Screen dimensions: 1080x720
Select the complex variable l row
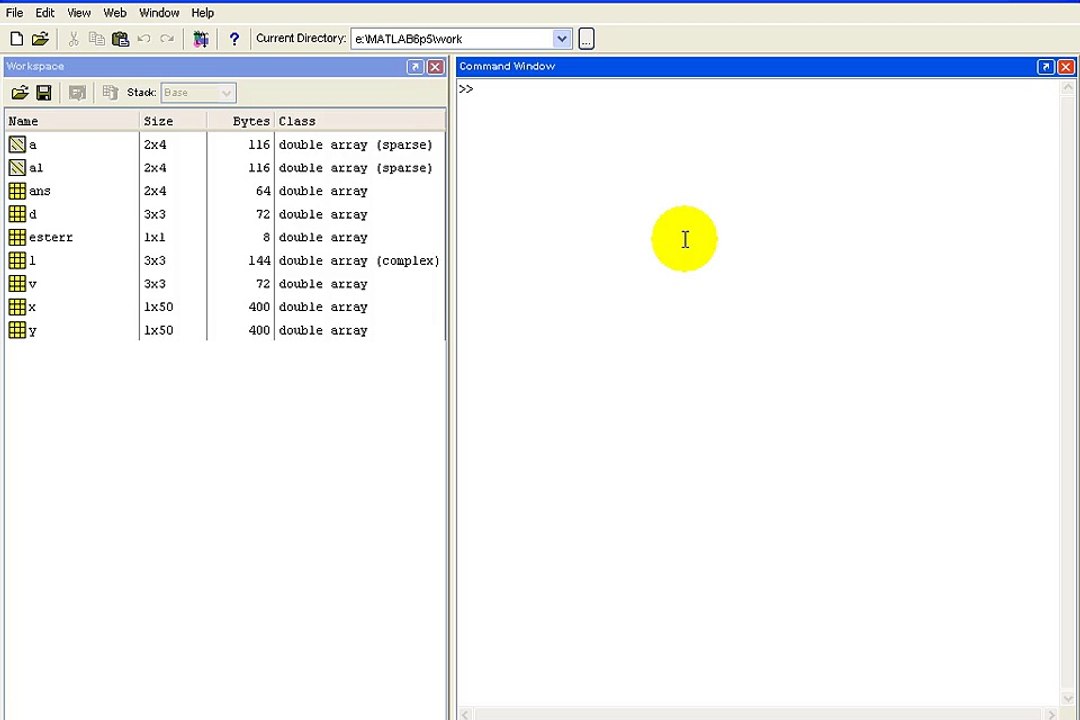click(225, 260)
